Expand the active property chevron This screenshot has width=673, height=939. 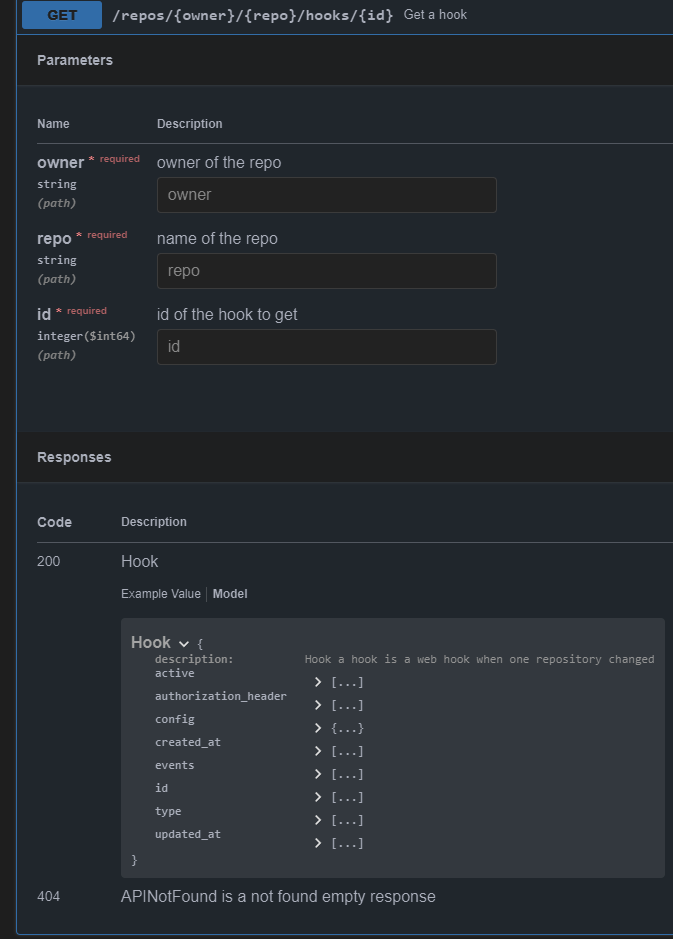point(318,682)
